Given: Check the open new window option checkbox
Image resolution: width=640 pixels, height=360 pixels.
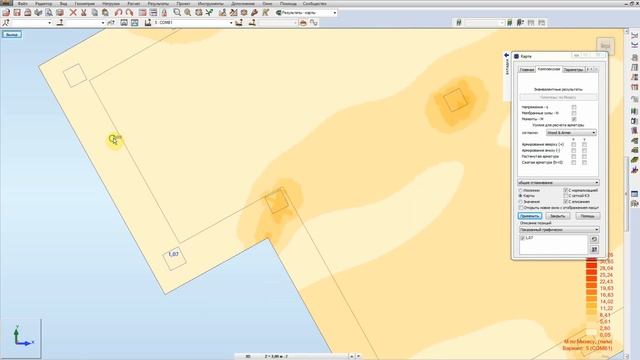Looking at the screenshot, I should click(x=521, y=207).
